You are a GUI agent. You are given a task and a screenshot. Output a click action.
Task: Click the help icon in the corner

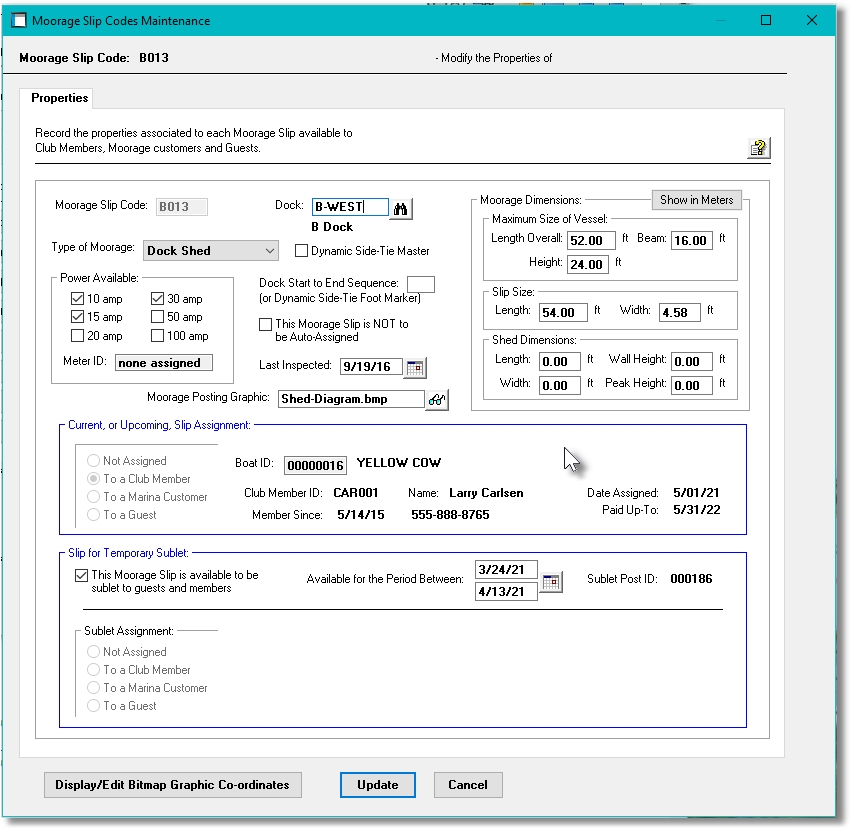[758, 146]
